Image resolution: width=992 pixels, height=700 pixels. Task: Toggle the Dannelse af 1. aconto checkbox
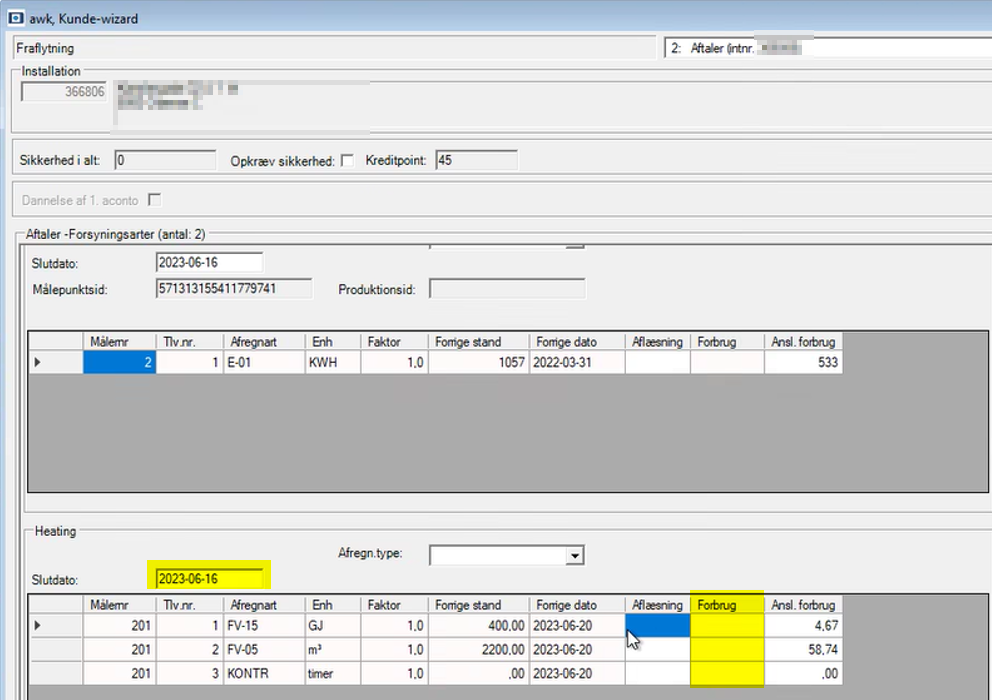tap(154, 200)
